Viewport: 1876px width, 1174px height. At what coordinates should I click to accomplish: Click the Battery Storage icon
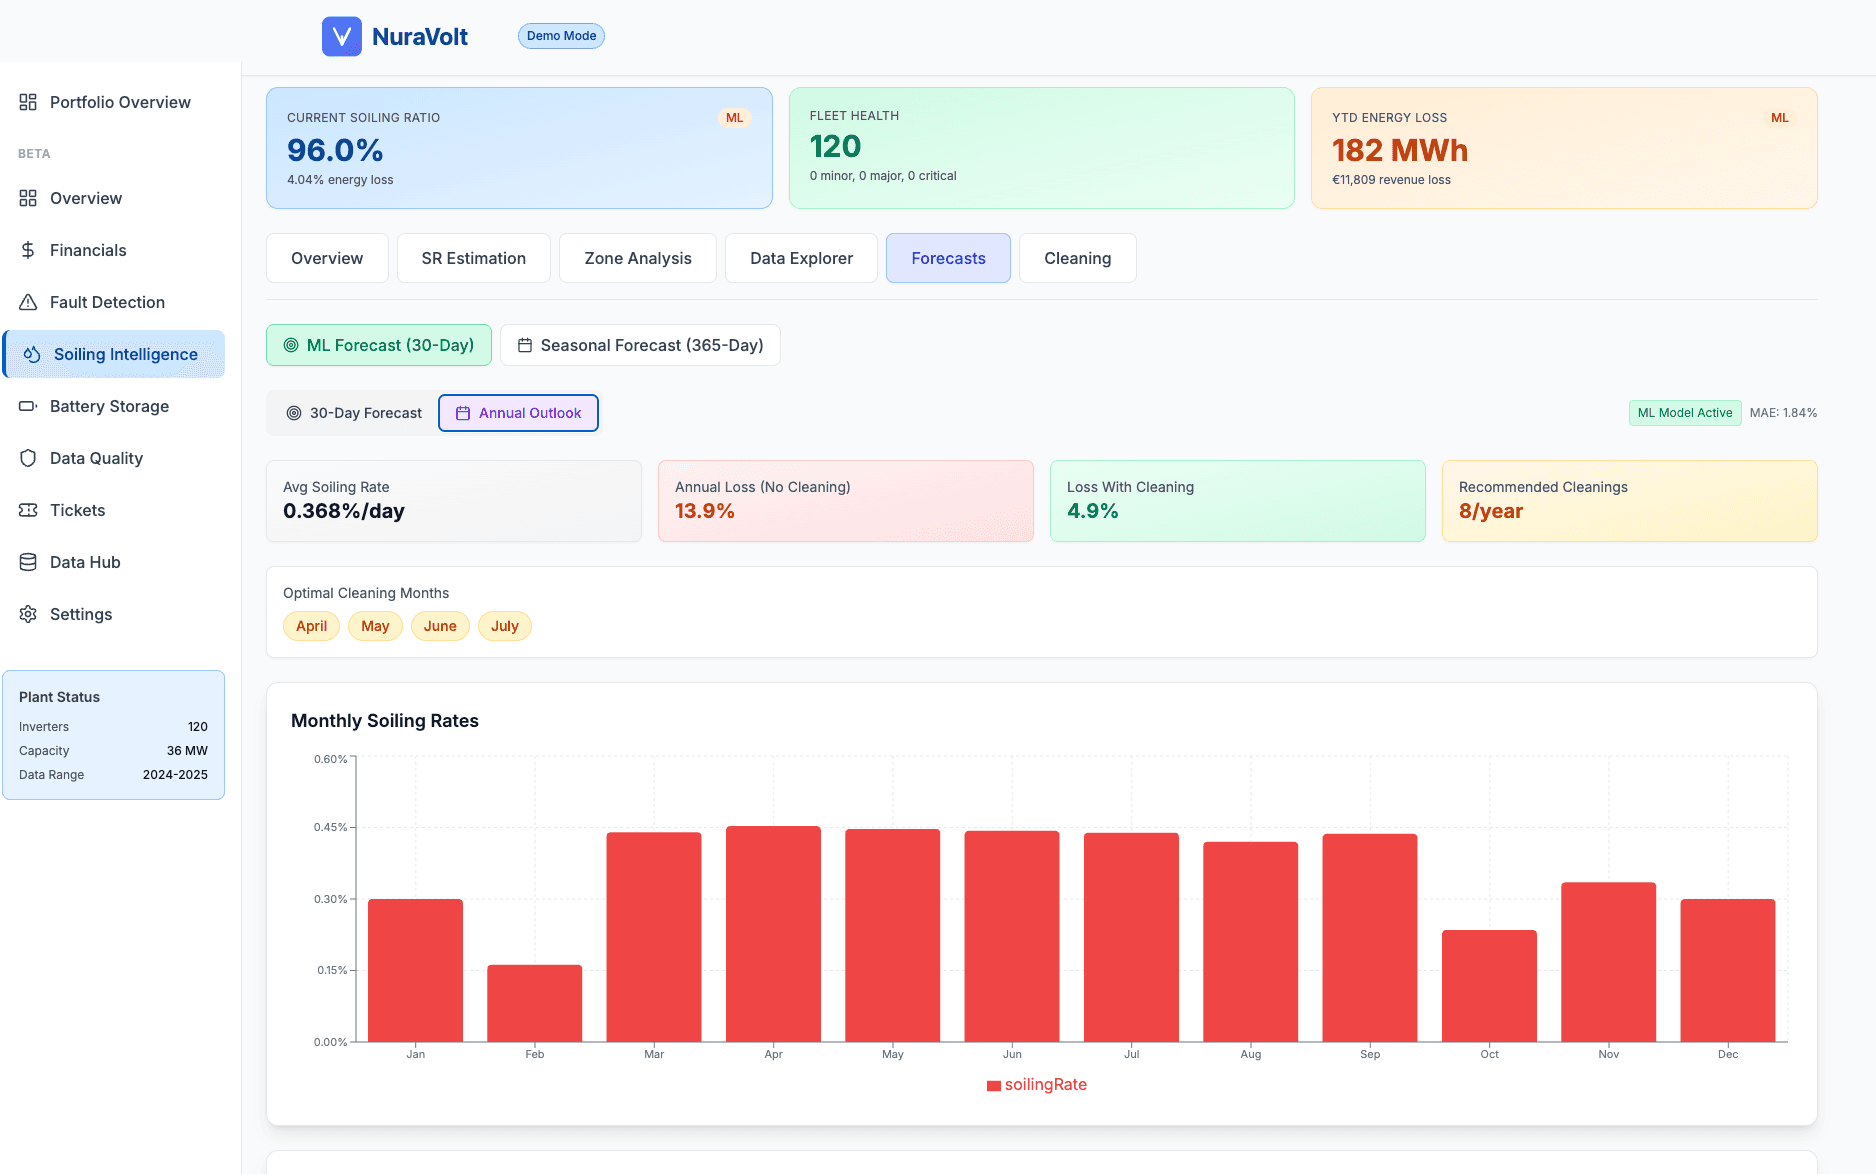(x=28, y=406)
